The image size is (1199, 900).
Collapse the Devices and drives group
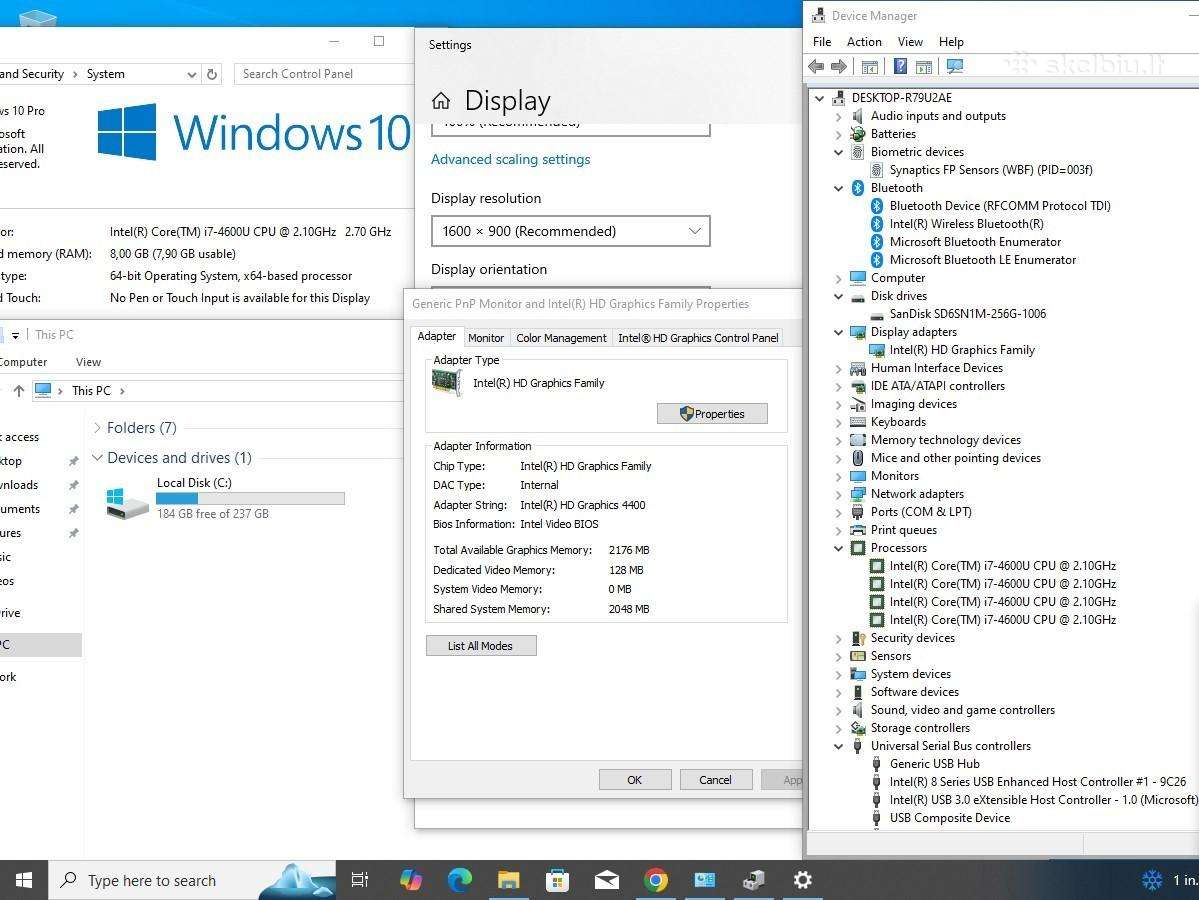click(x=97, y=457)
